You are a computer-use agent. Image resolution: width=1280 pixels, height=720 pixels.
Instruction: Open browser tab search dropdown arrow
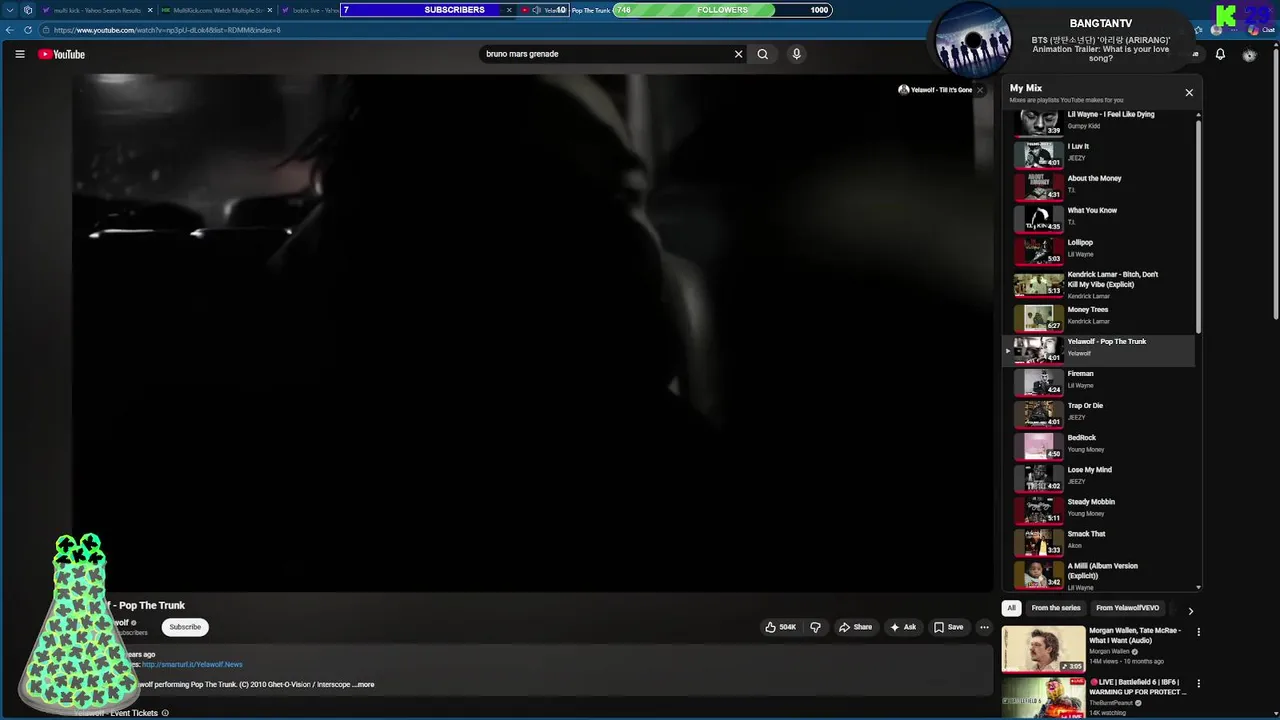coord(9,10)
